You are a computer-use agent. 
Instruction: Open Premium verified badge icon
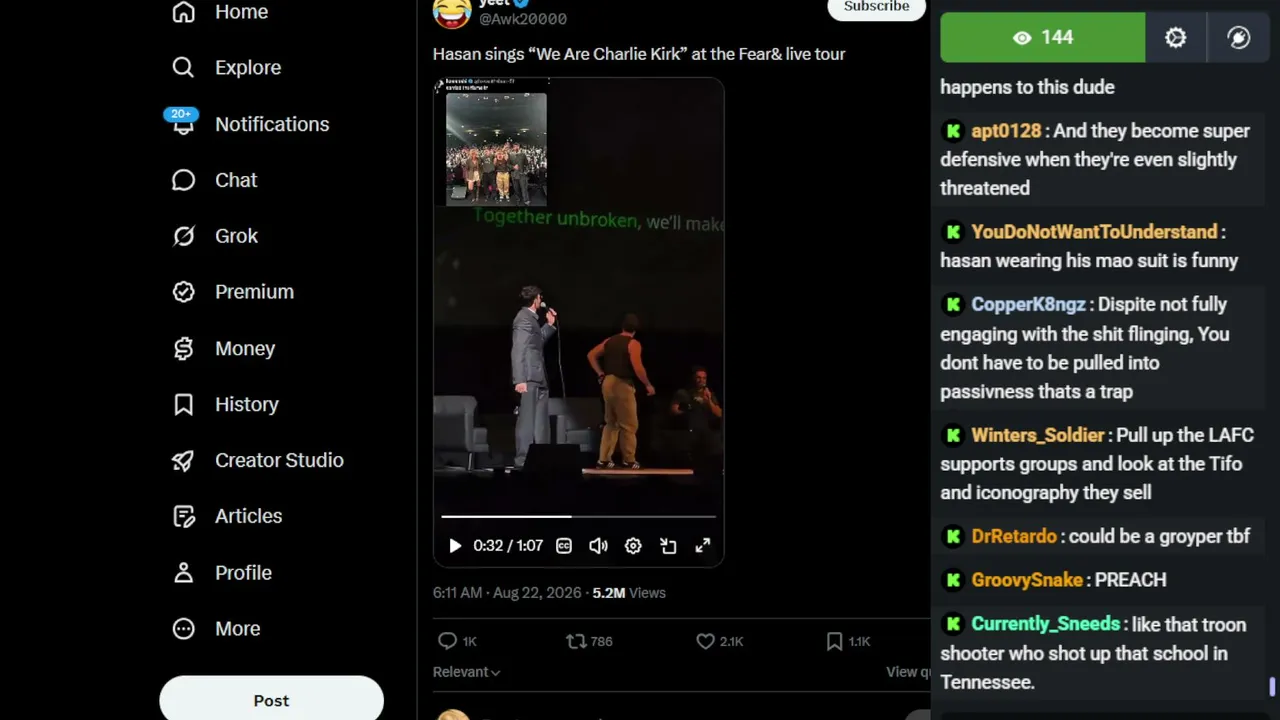pyautogui.click(x=183, y=292)
